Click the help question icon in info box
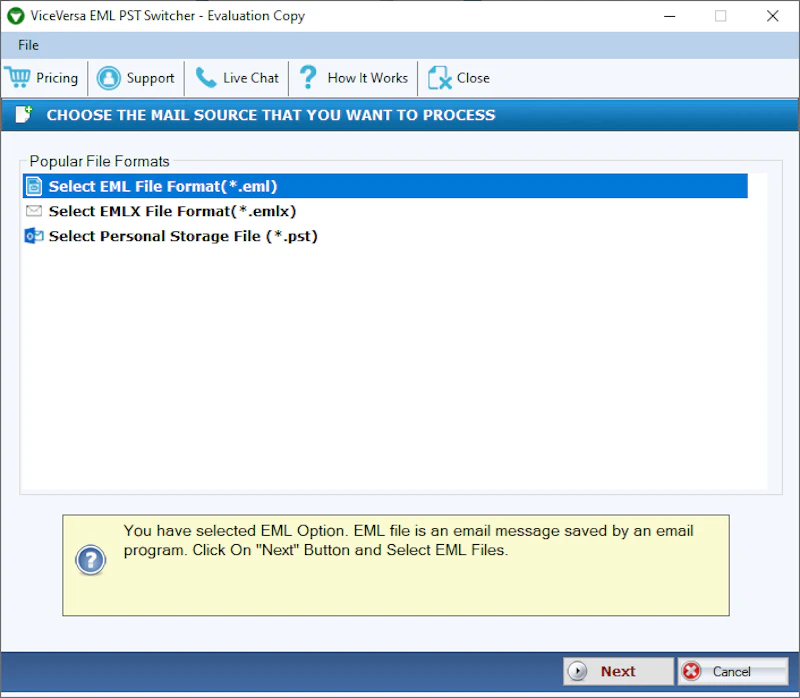Screen dimensions: 800x698 [x=90, y=560]
